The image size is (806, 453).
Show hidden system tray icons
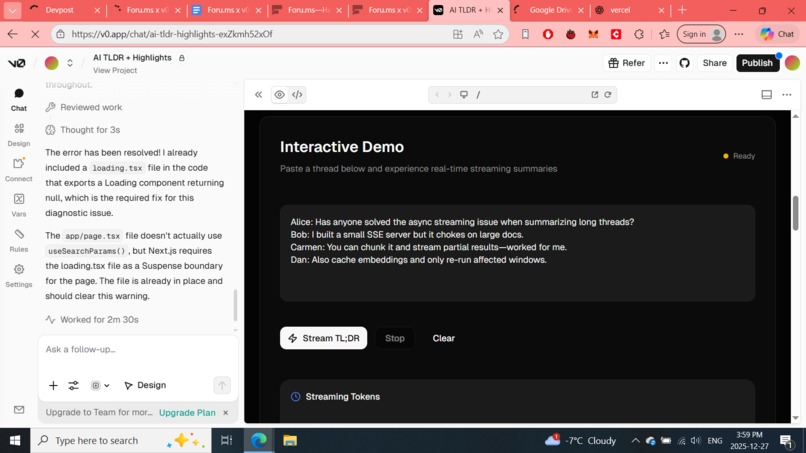click(x=635, y=441)
